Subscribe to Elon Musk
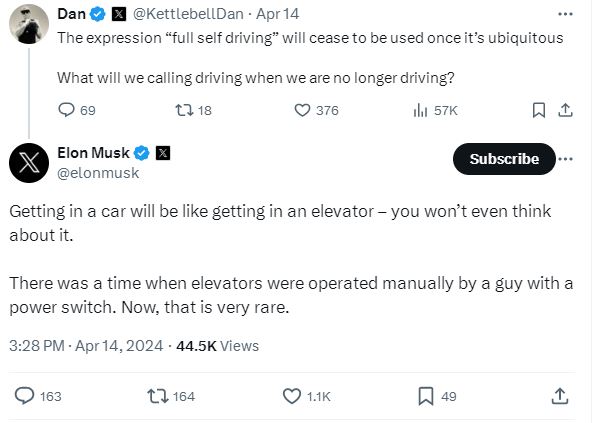 pyautogui.click(x=504, y=159)
